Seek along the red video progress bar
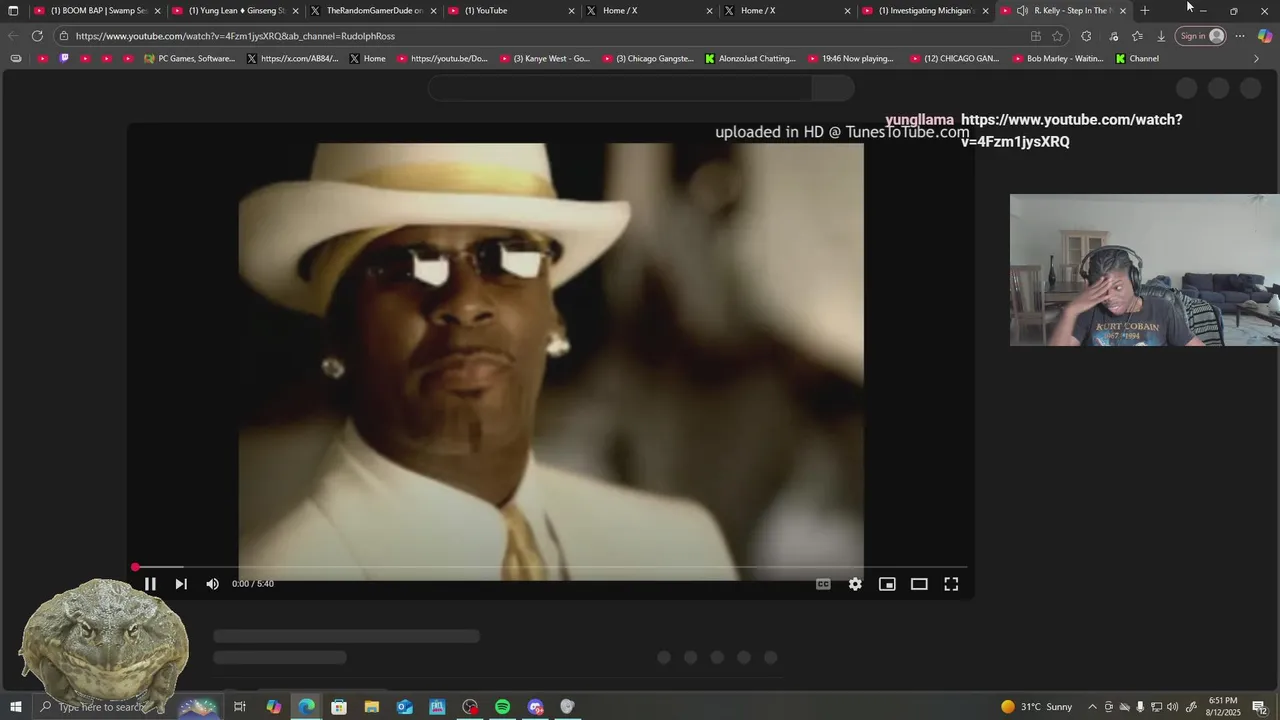 pos(550,567)
